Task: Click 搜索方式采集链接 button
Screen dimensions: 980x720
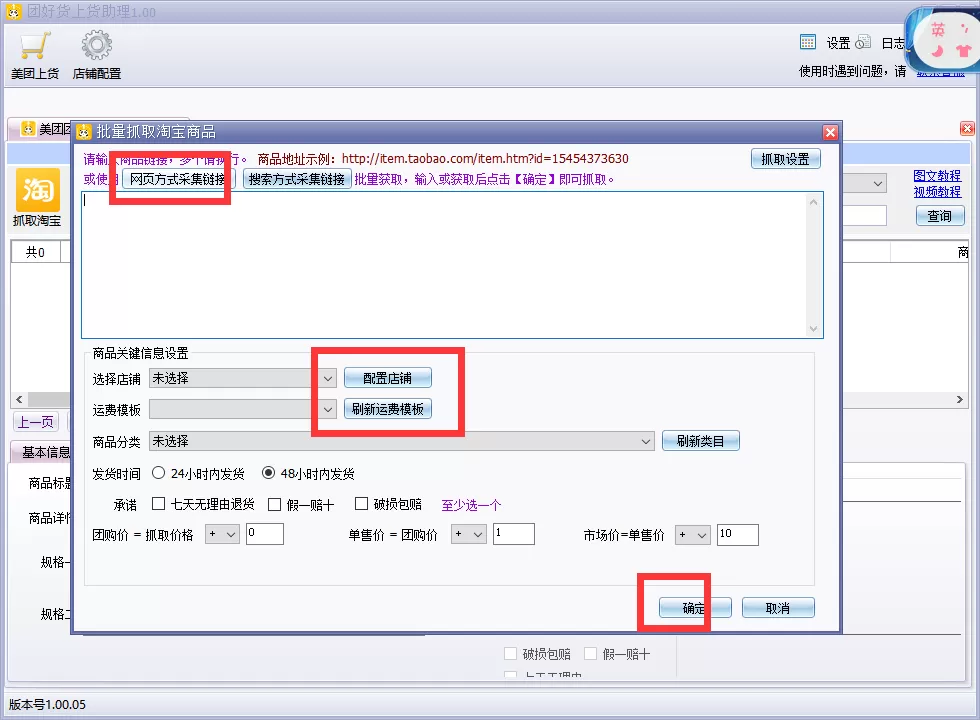Action: pos(297,179)
